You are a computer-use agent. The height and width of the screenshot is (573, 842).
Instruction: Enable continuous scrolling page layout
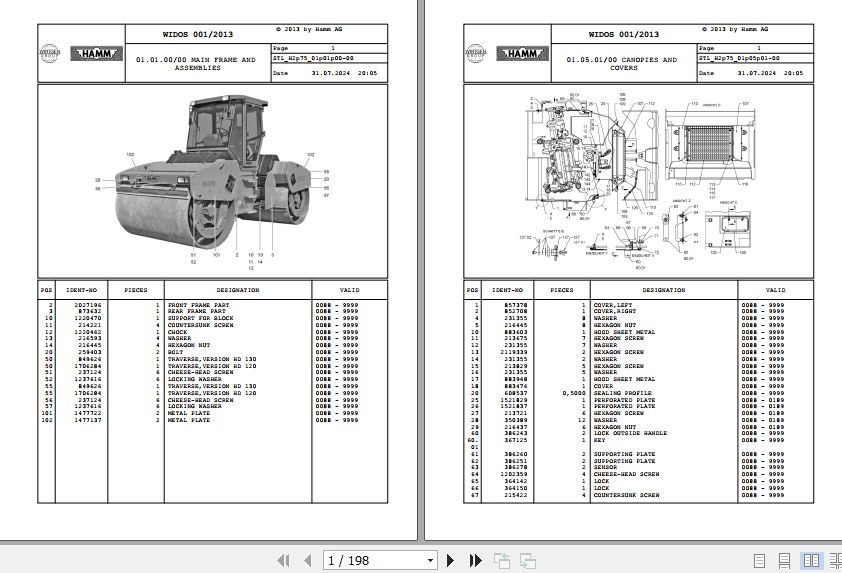pyautogui.click(x=785, y=561)
